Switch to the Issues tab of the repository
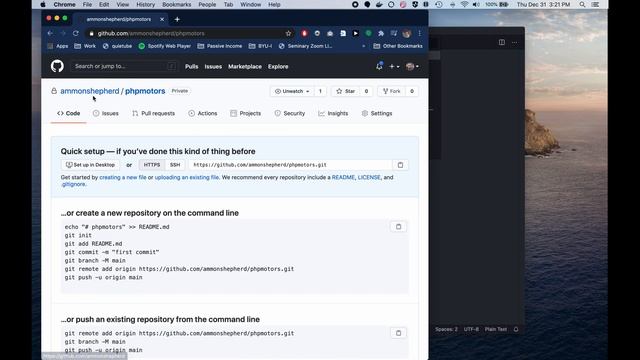640x360 pixels. pyautogui.click(x=106, y=113)
